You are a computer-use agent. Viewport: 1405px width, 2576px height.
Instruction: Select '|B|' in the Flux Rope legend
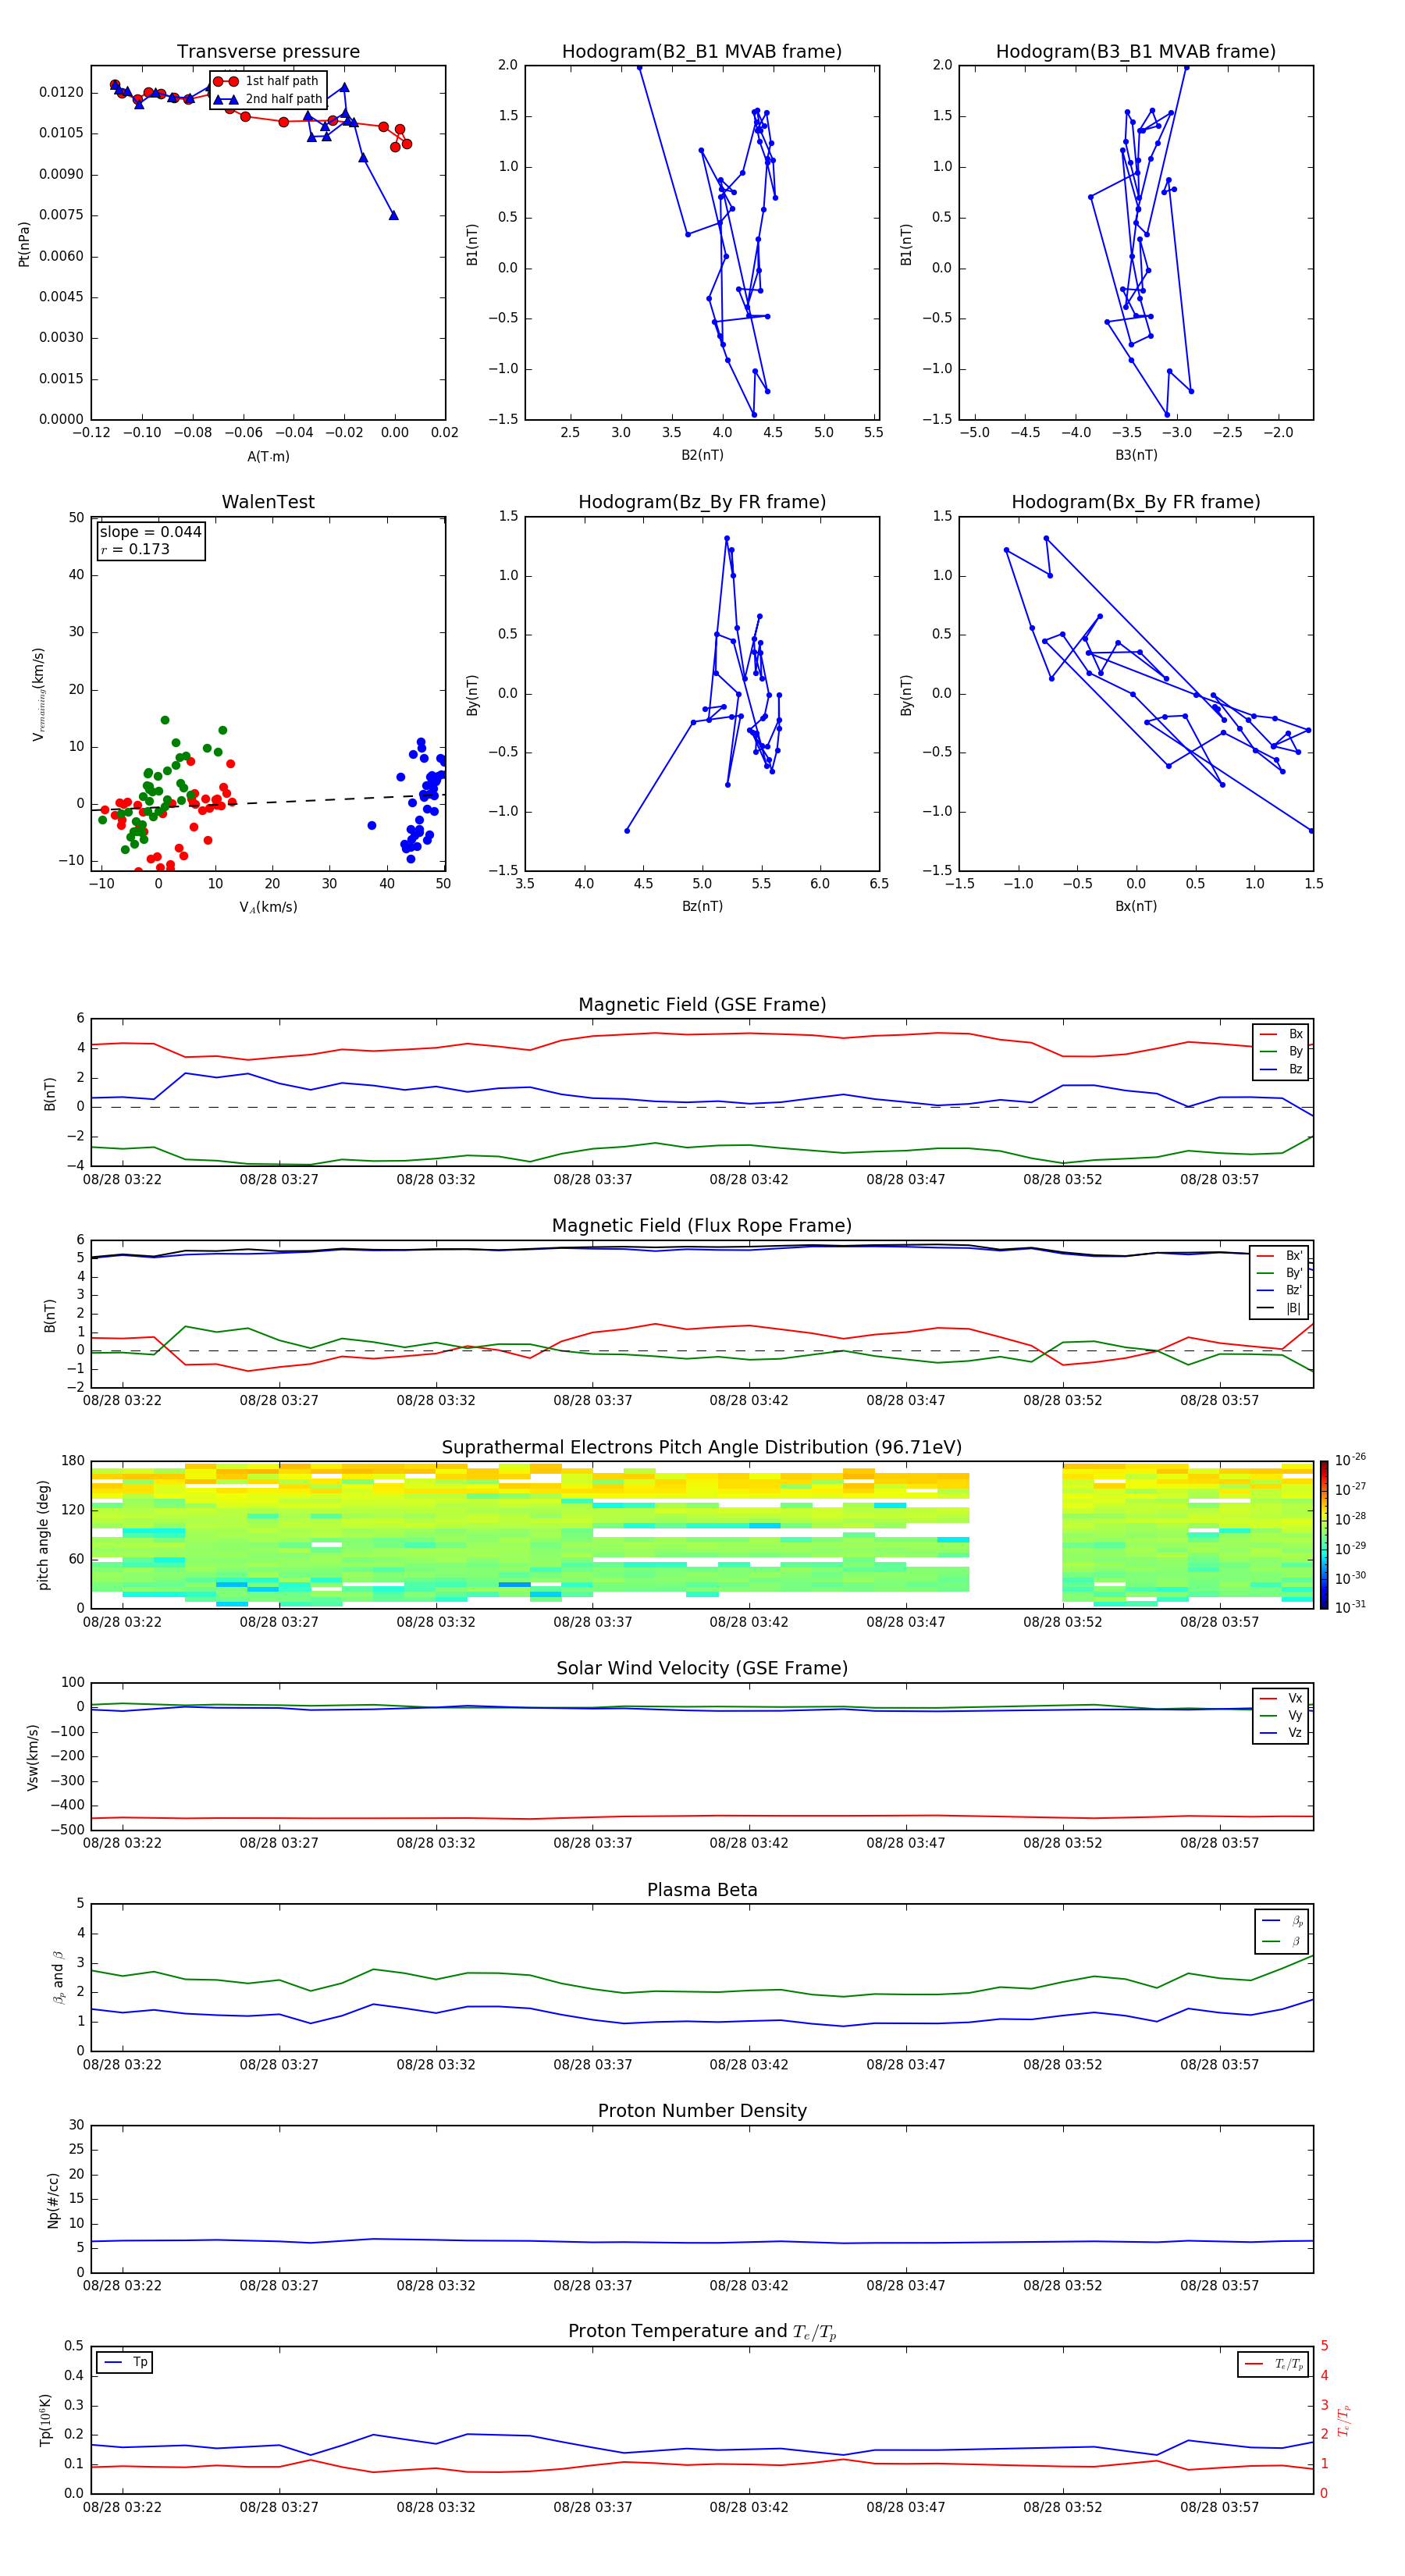tap(1280, 1308)
